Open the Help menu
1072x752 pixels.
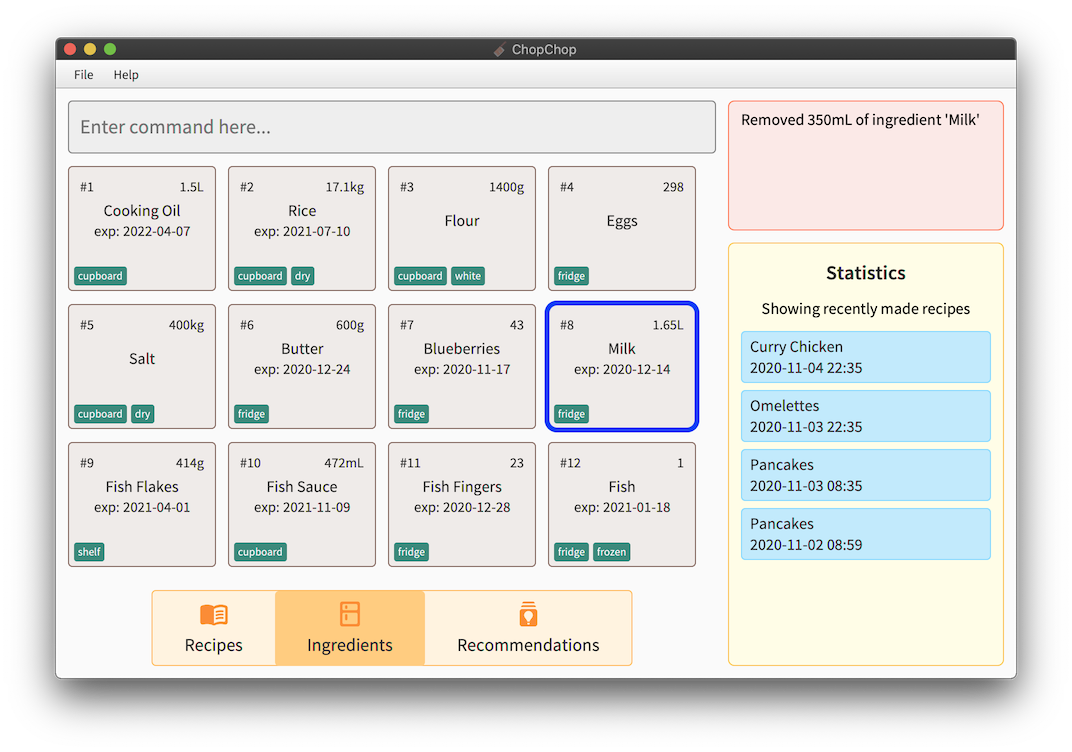[126, 75]
